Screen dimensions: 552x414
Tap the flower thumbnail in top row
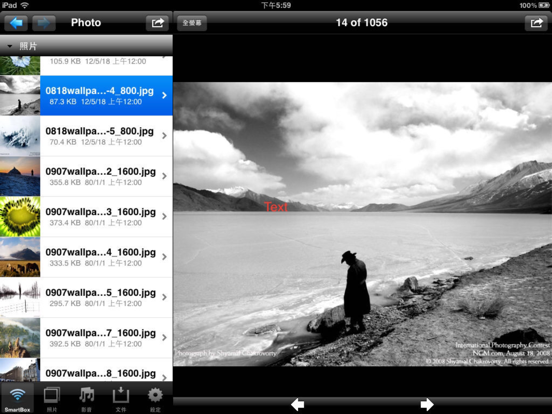point(20,65)
